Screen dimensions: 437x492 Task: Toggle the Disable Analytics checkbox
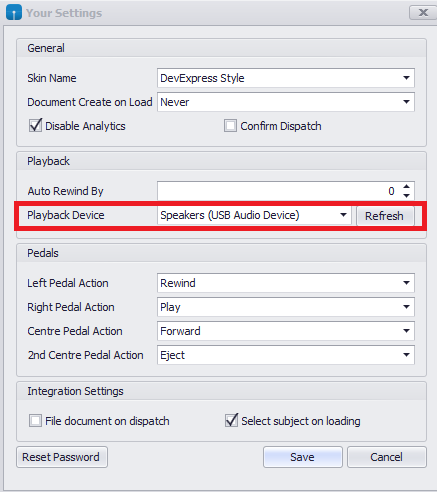tap(35, 126)
